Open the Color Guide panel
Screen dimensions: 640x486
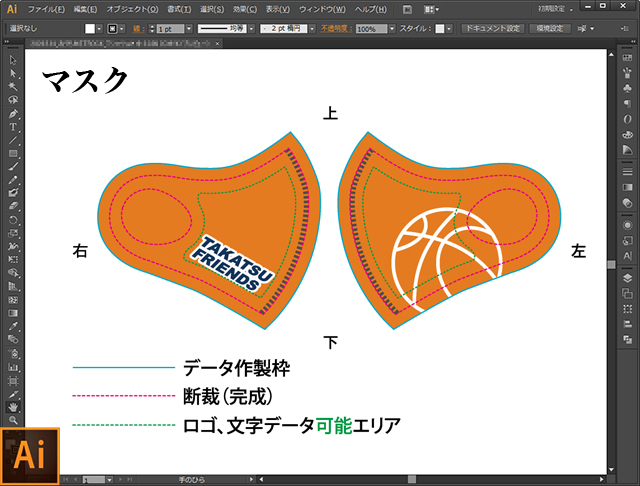coord(627,150)
